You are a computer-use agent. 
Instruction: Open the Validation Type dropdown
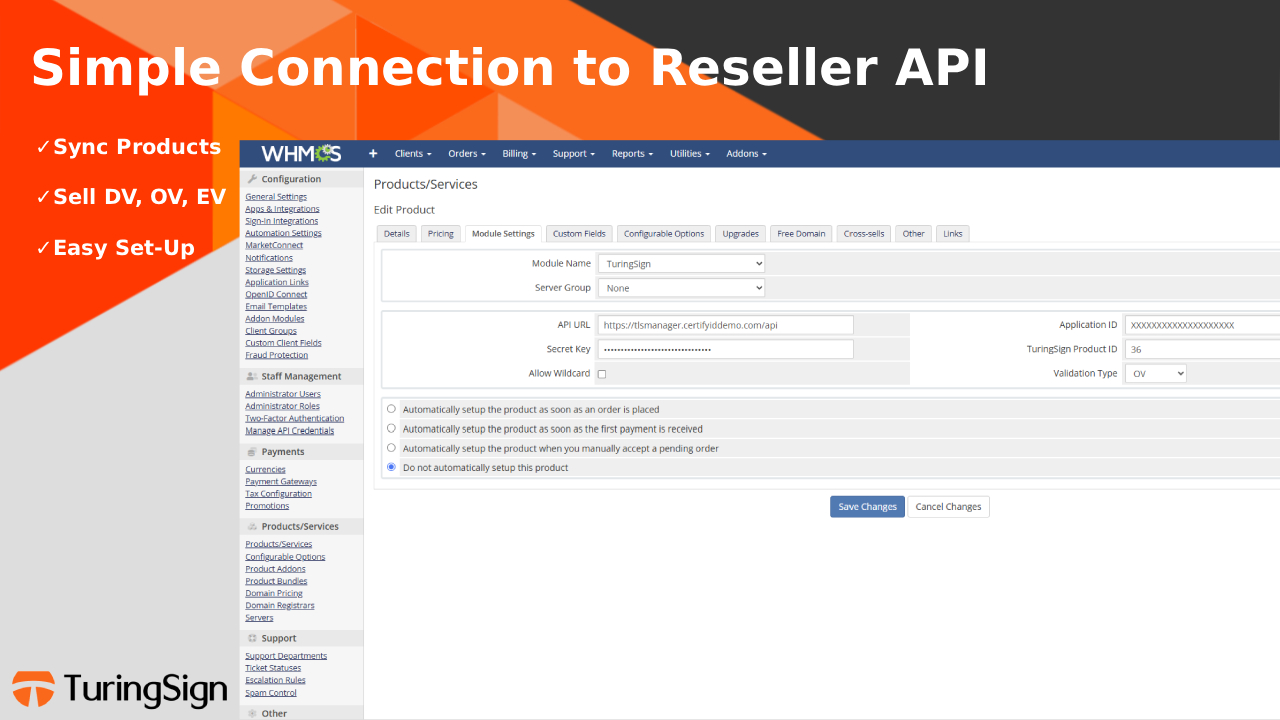(1156, 373)
